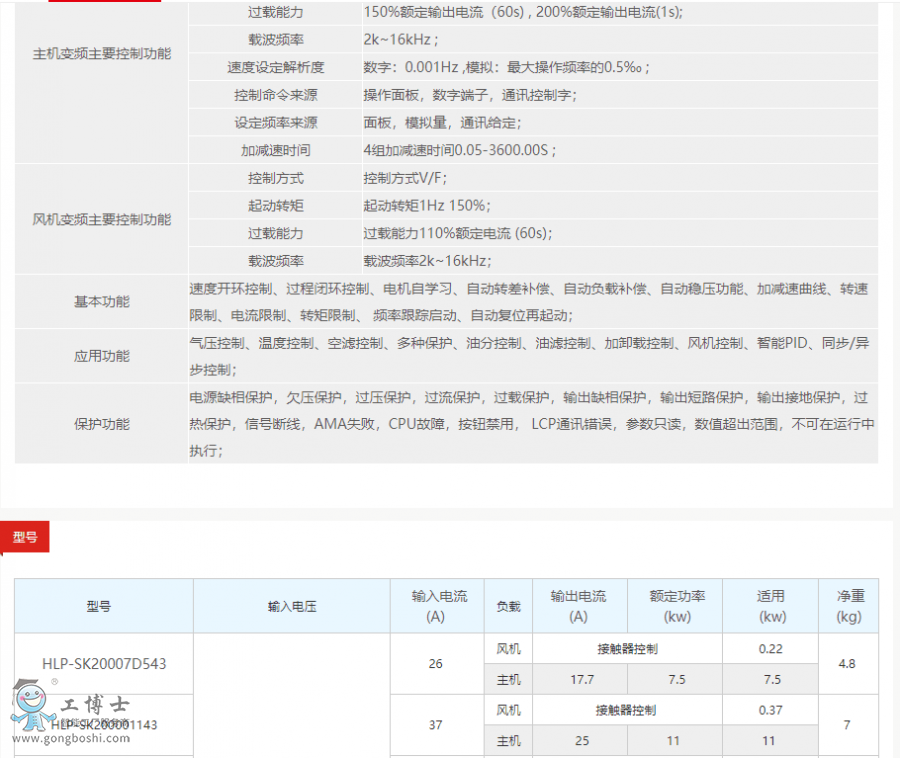Select the 控制命令来源 specification label

click(x=276, y=95)
